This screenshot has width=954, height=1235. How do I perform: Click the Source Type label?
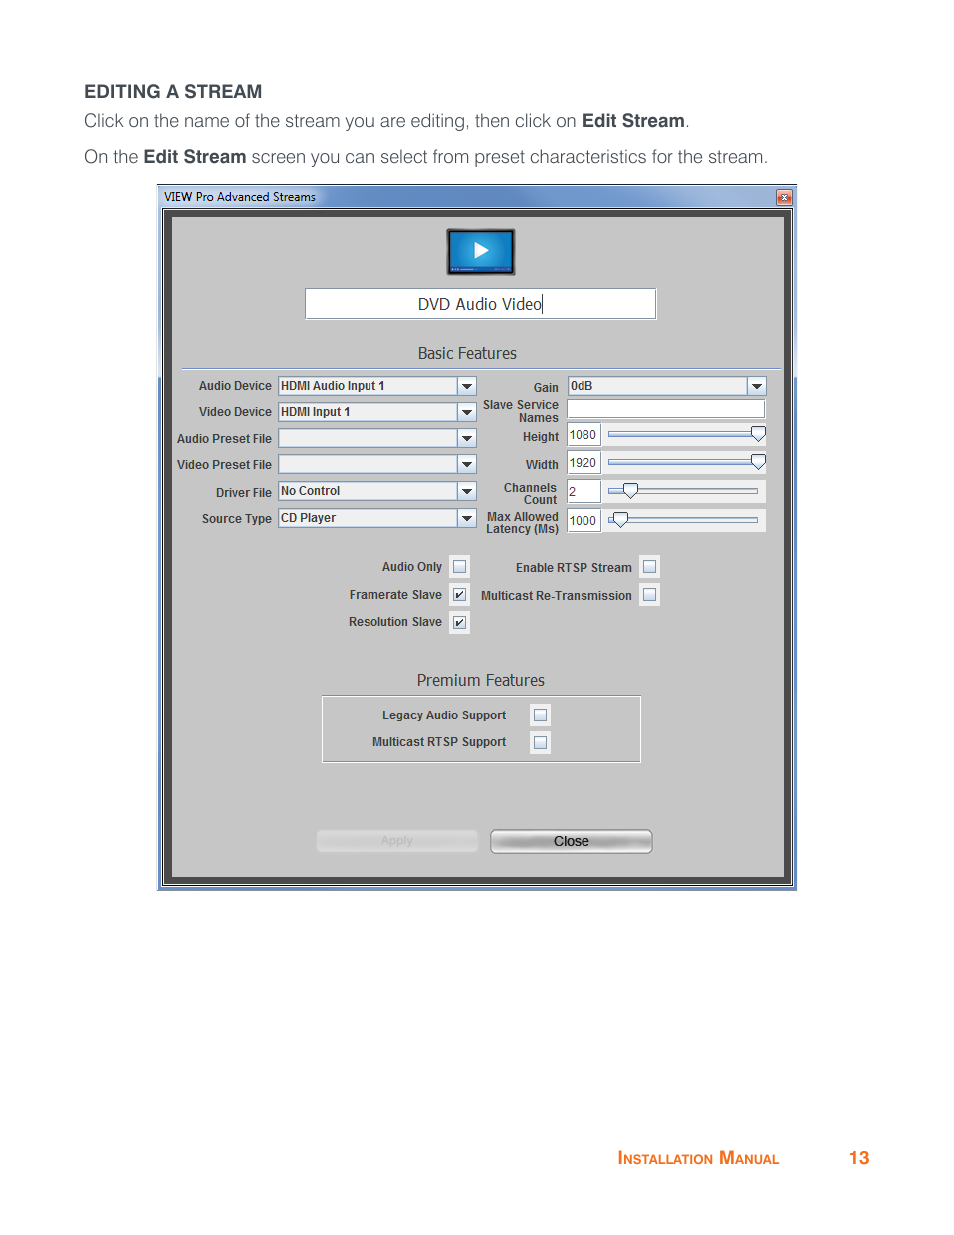(x=237, y=519)
